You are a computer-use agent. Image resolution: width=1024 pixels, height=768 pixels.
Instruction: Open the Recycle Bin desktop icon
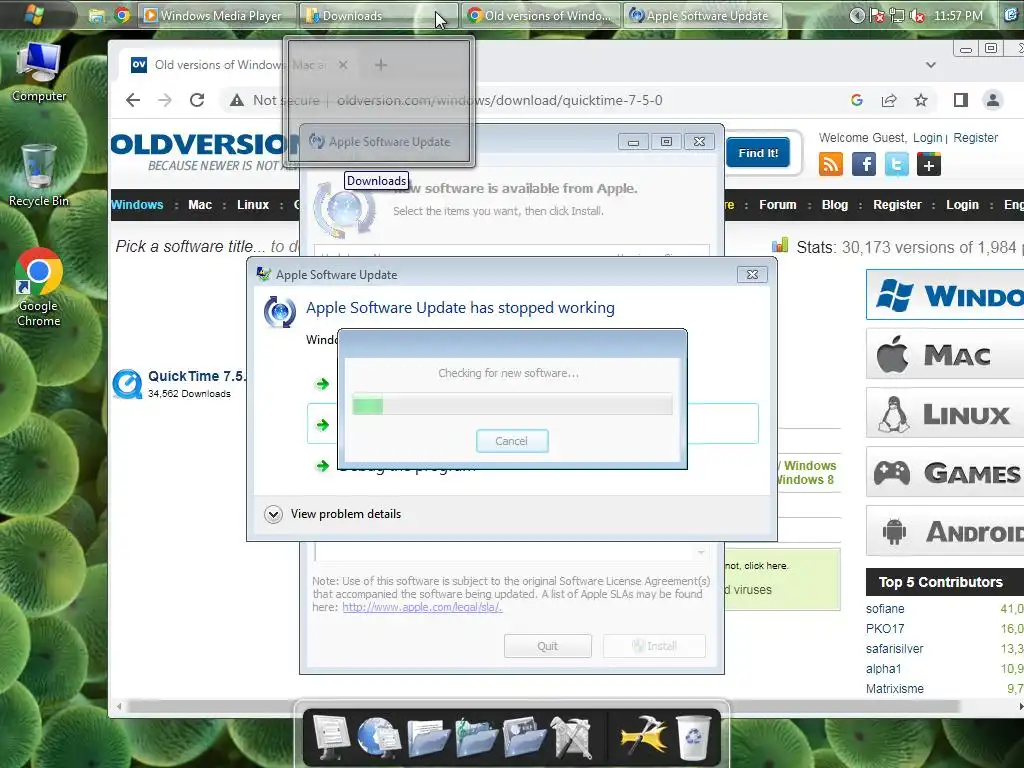(x=39, y=176)
